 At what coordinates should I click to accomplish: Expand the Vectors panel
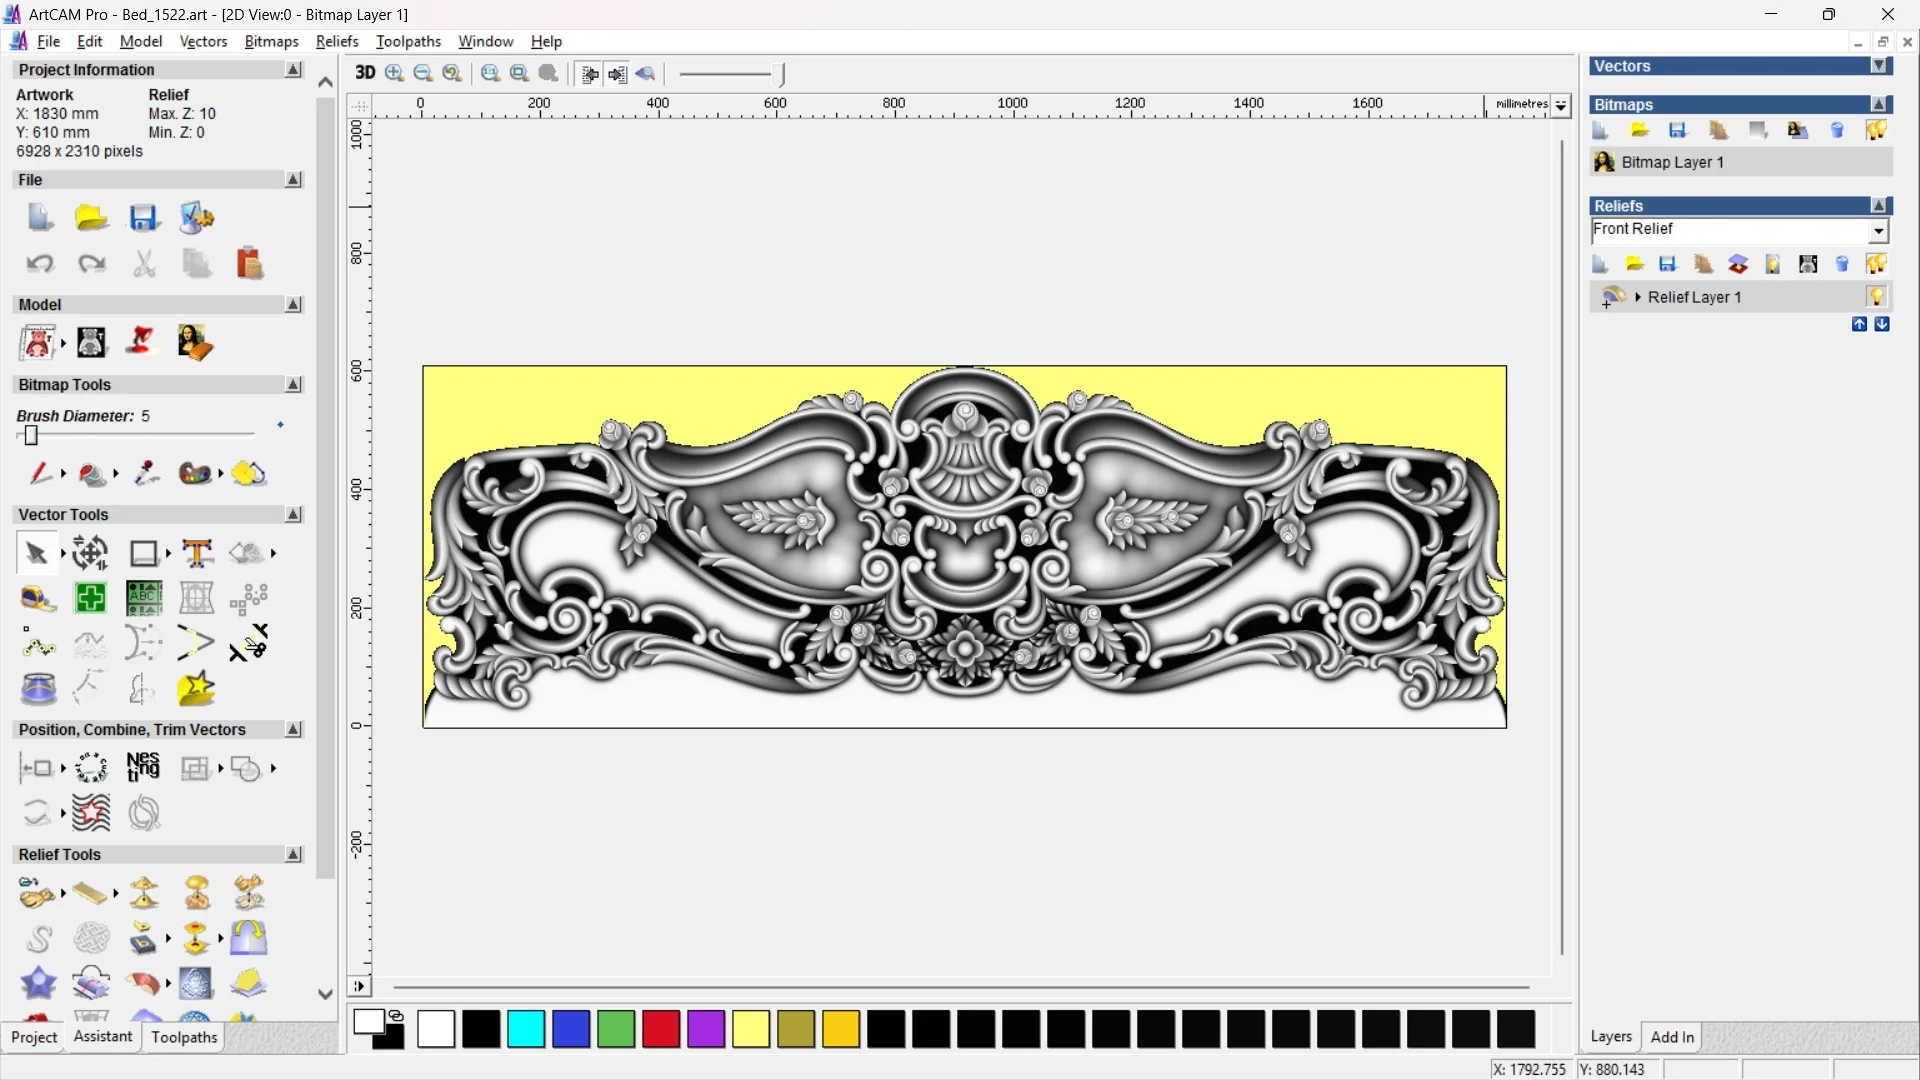[1880, 66]
